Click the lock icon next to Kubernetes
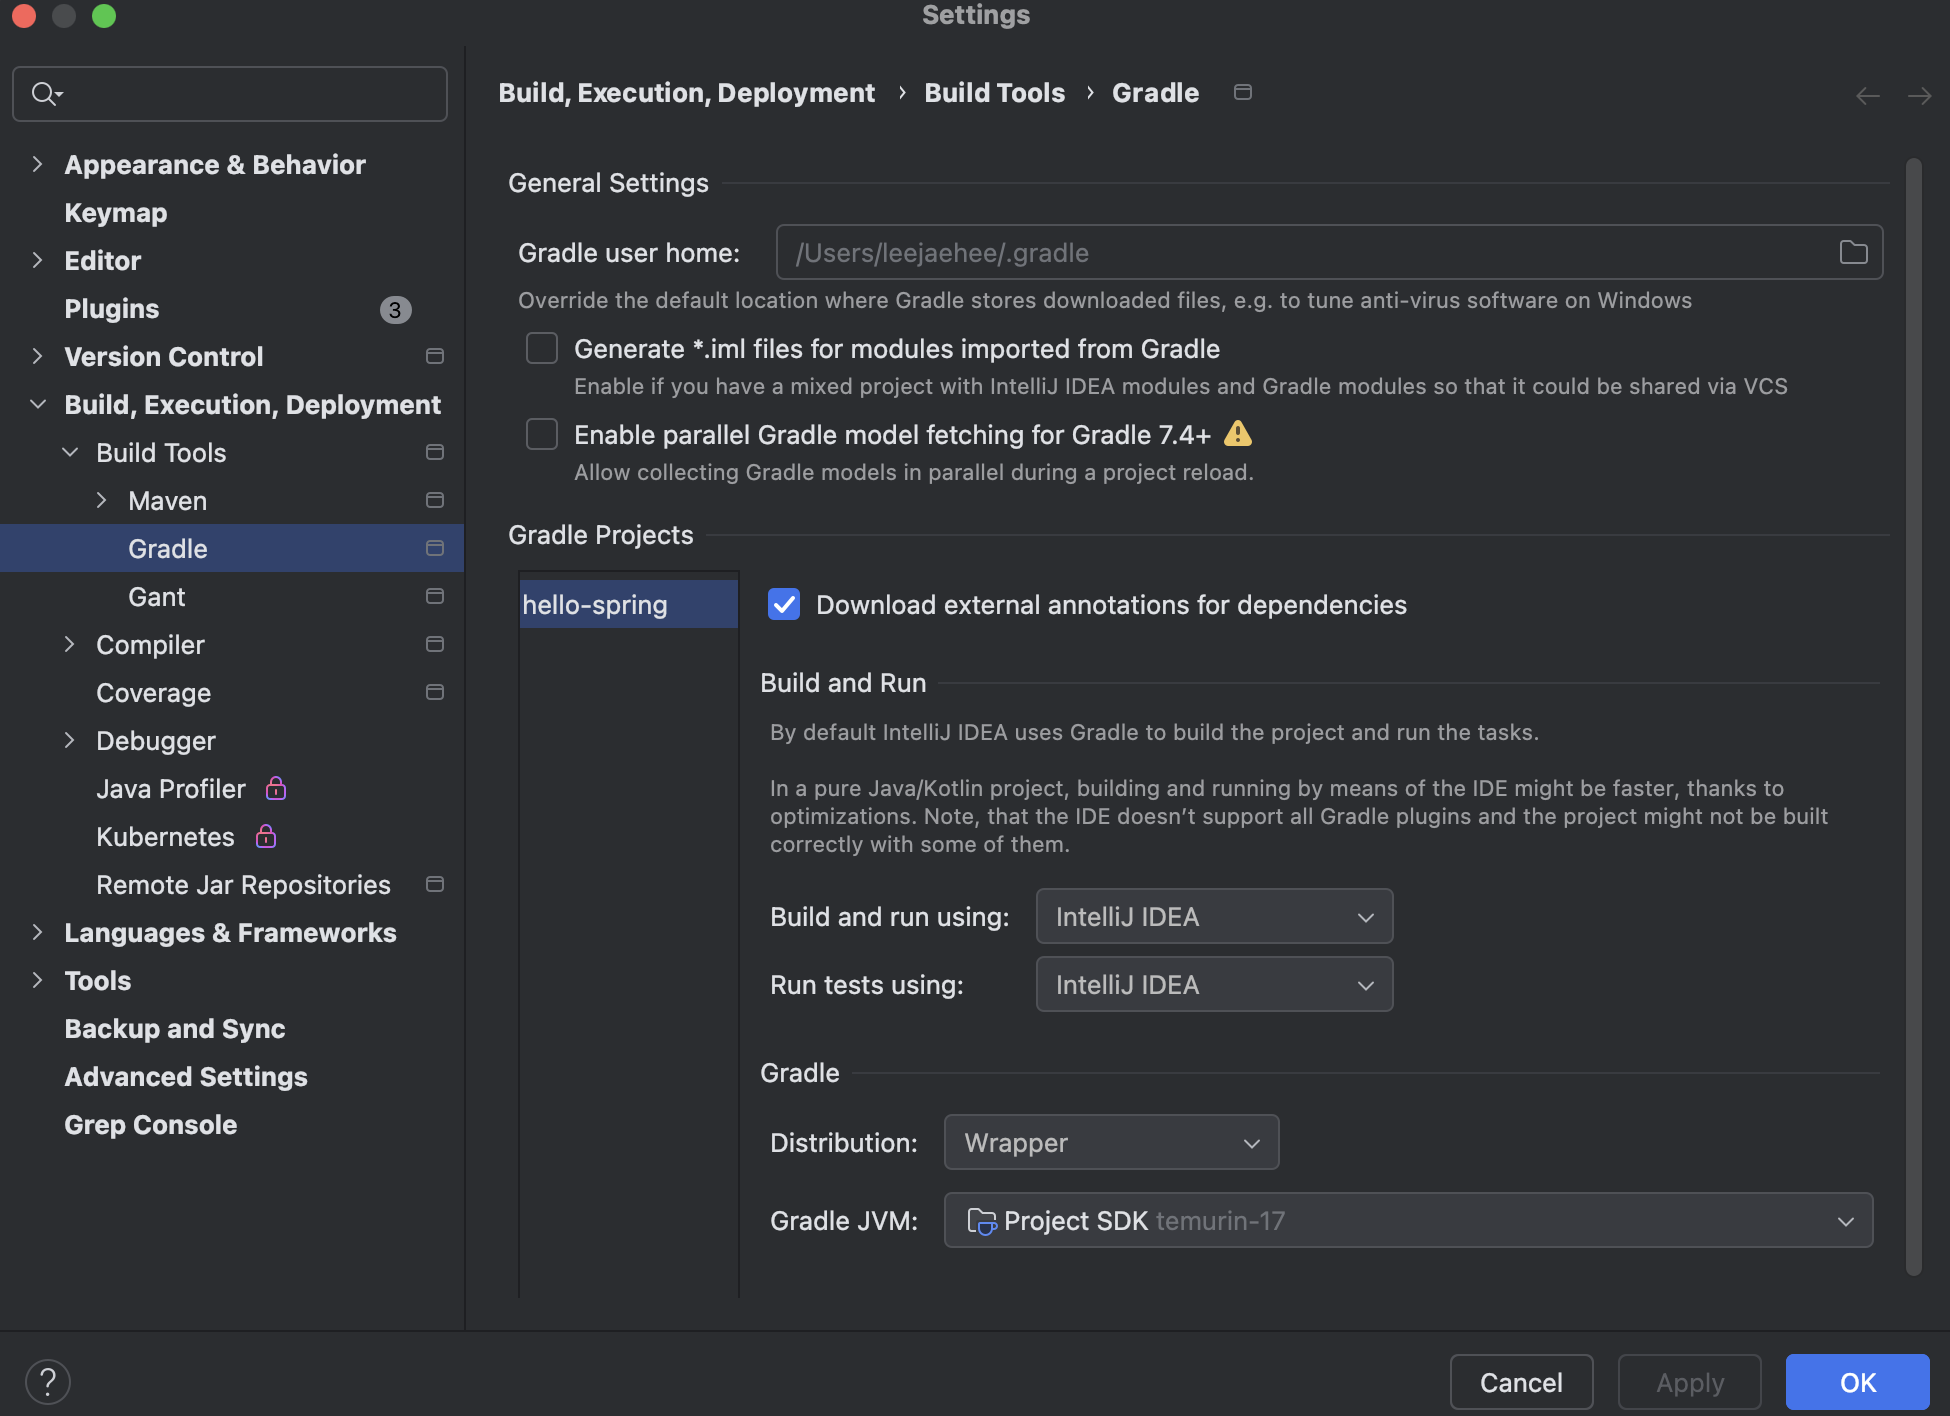The image size is (1950, 1416). pos(266,836)
